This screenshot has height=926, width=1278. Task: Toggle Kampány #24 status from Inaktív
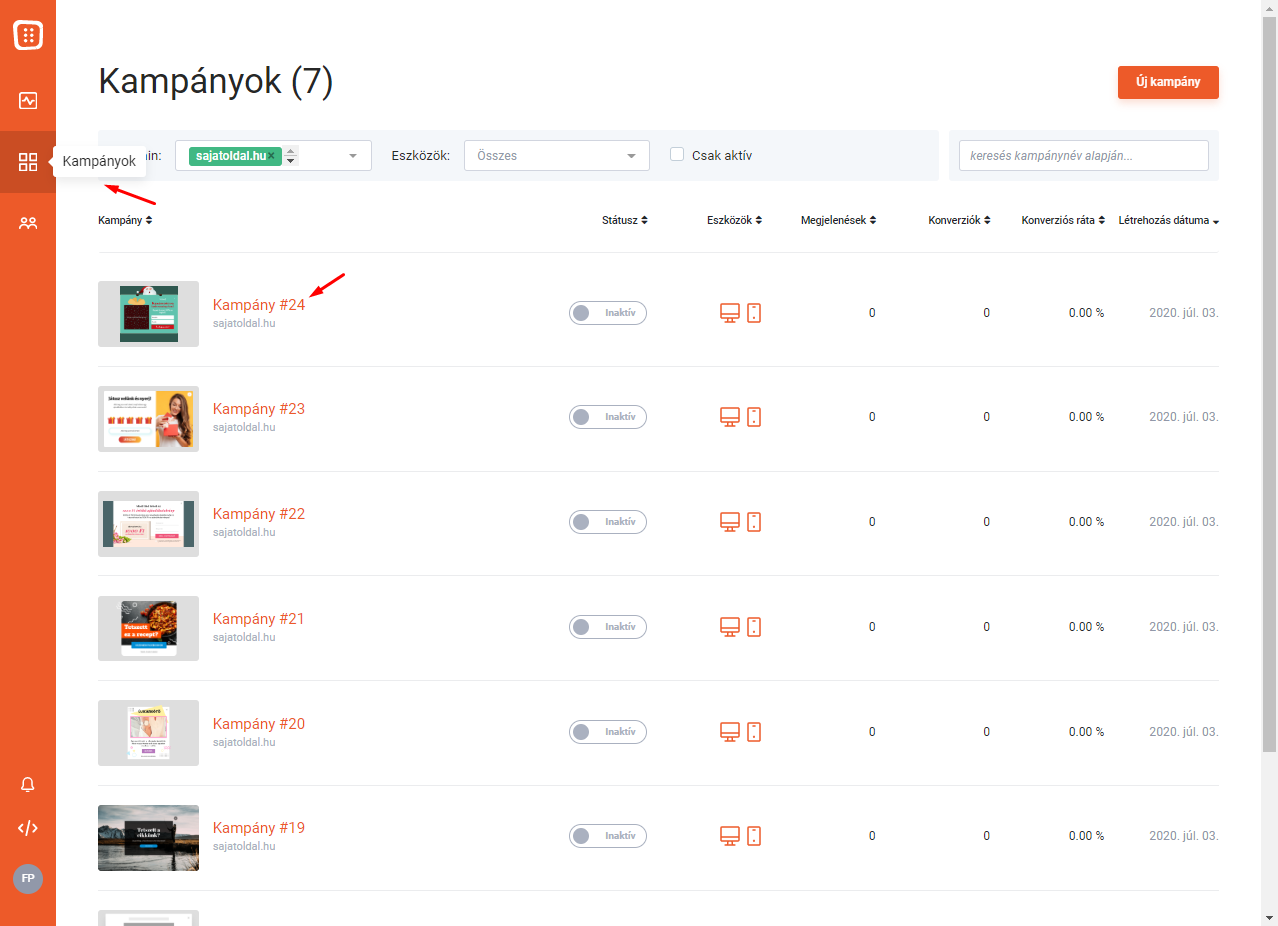[607, 313]
